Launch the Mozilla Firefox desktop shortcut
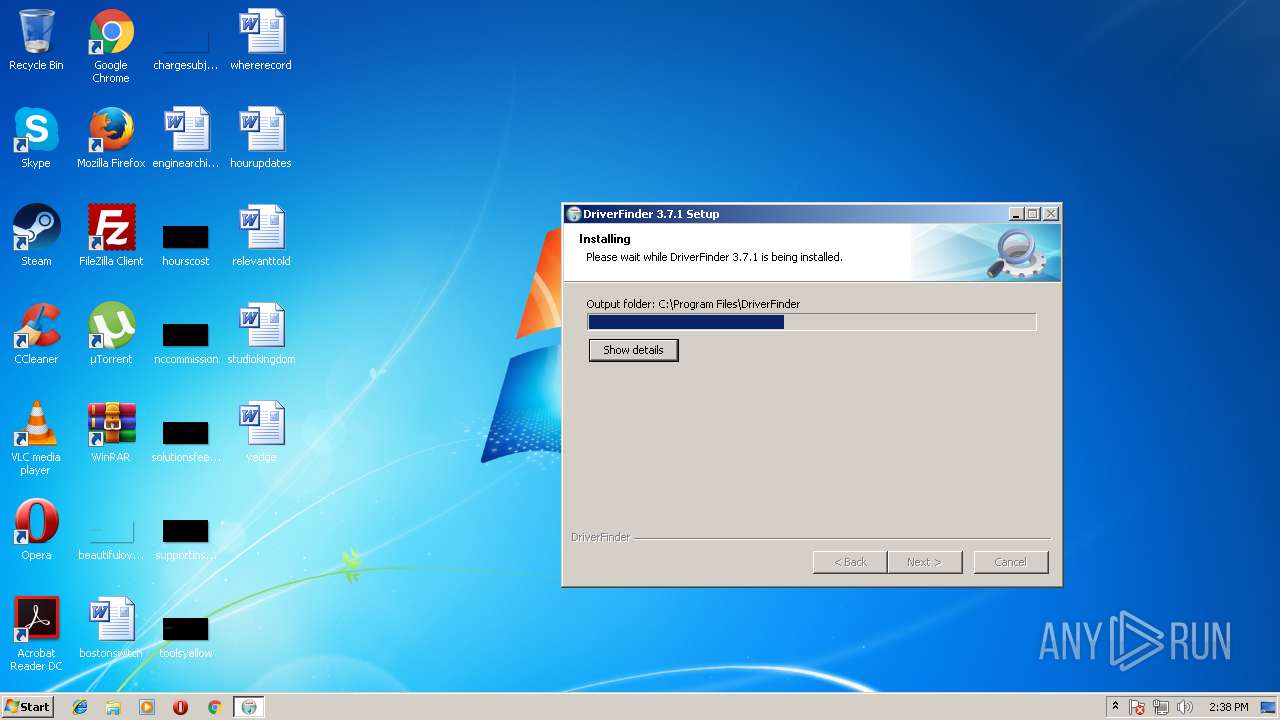The width and height of the screenshot is (1280, 720). 111,139
